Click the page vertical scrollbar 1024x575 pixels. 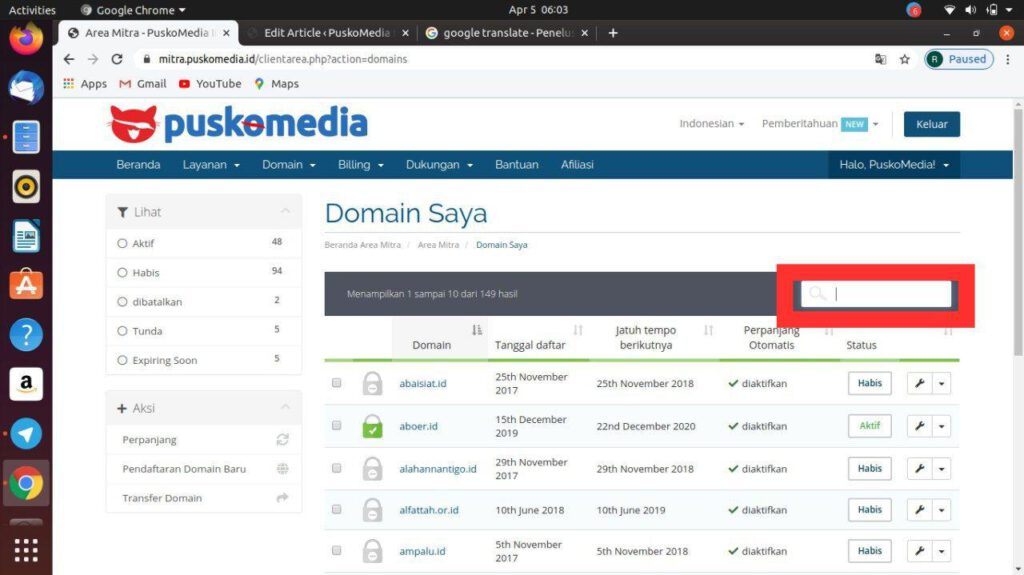point(1018,232)
